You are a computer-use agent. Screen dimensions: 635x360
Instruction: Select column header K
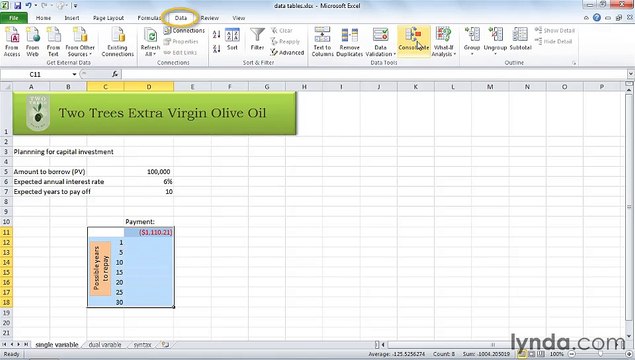click(416, 87)
